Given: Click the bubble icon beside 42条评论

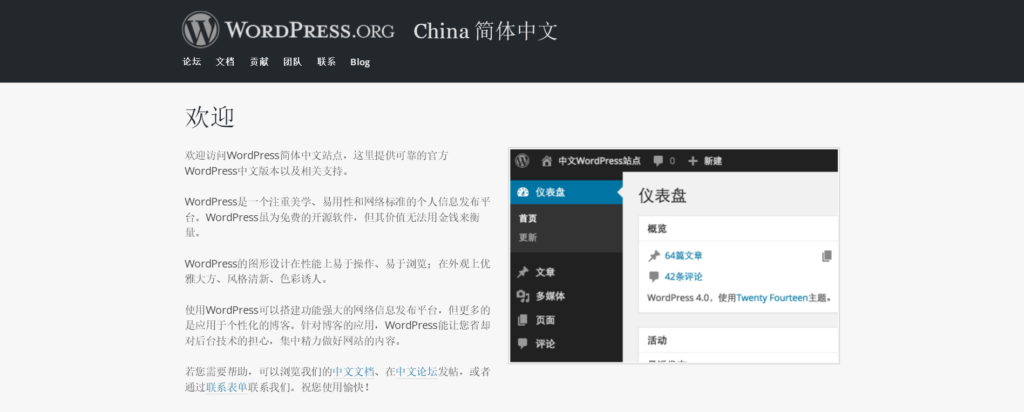Looking at the screenshot, I should 654,277.
